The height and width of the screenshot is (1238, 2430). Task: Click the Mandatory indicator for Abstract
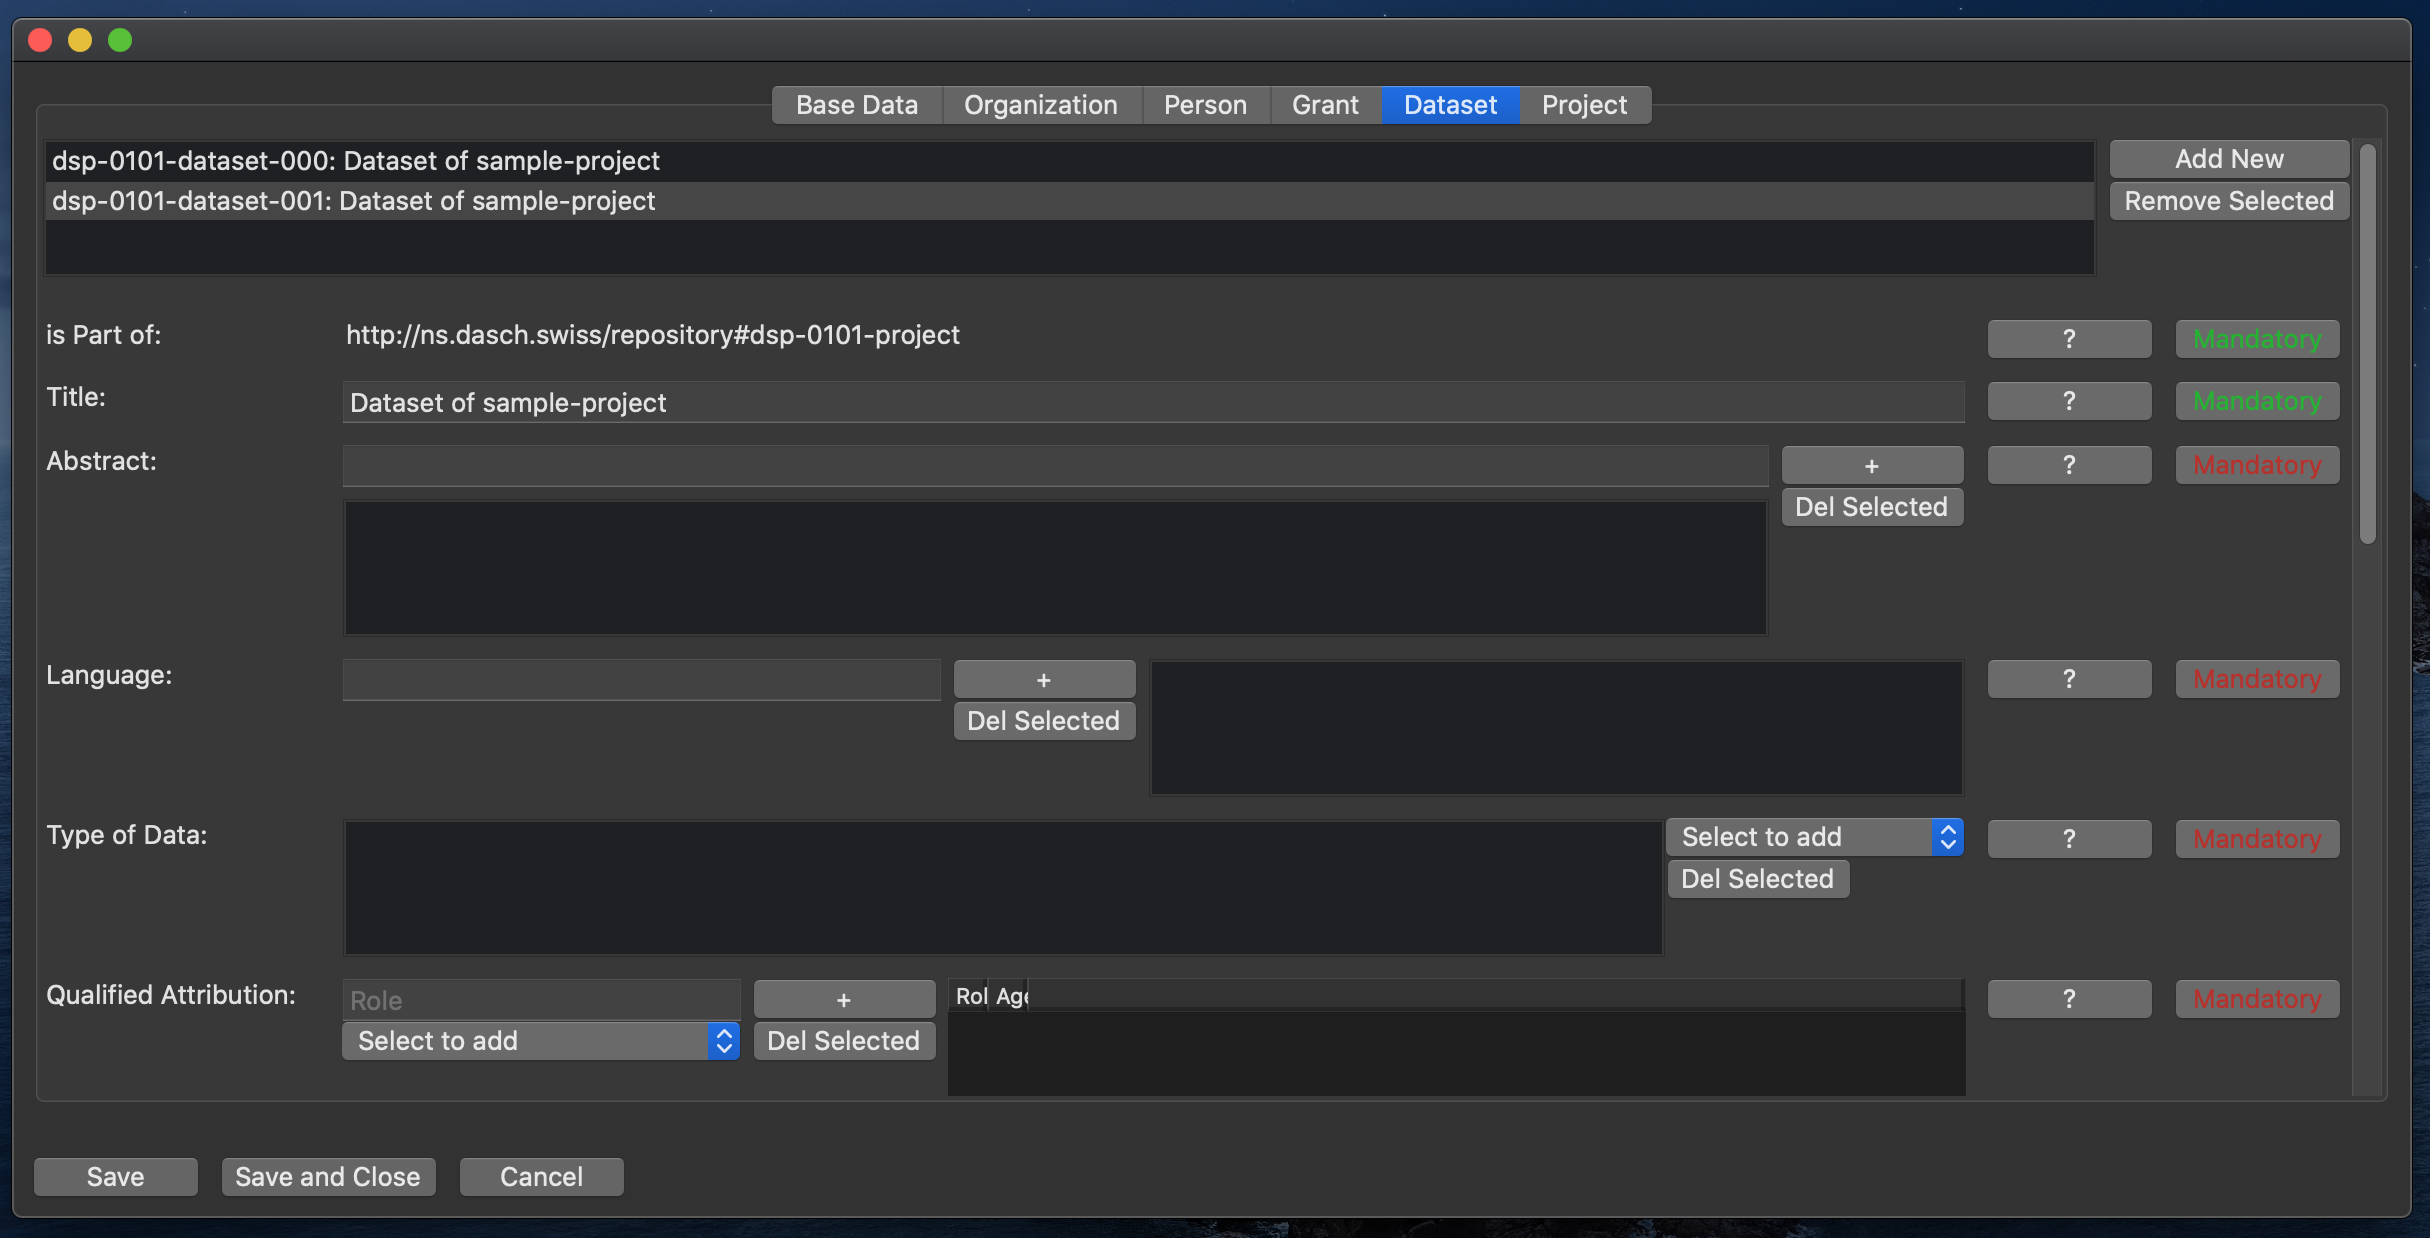[2257, 465]
